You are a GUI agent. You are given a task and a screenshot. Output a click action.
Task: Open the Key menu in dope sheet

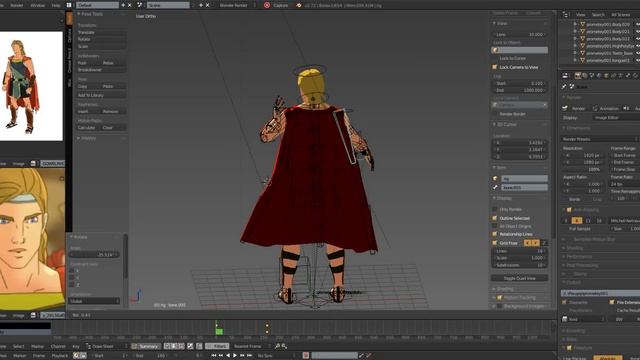[76, 346]
